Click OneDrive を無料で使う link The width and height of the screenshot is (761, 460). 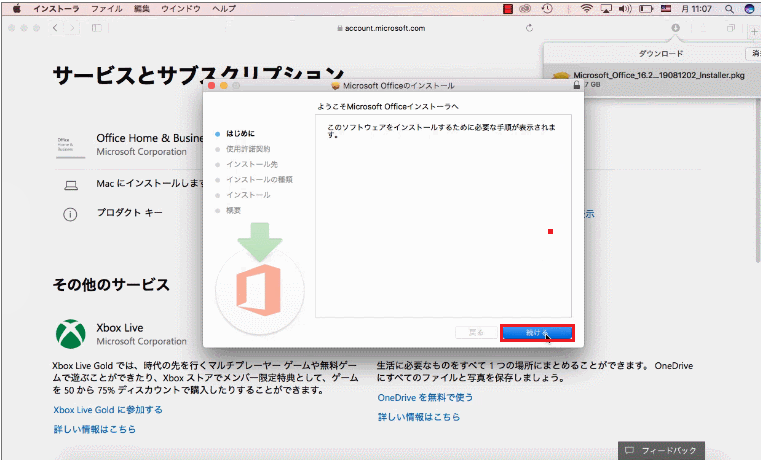coord(425,397)
